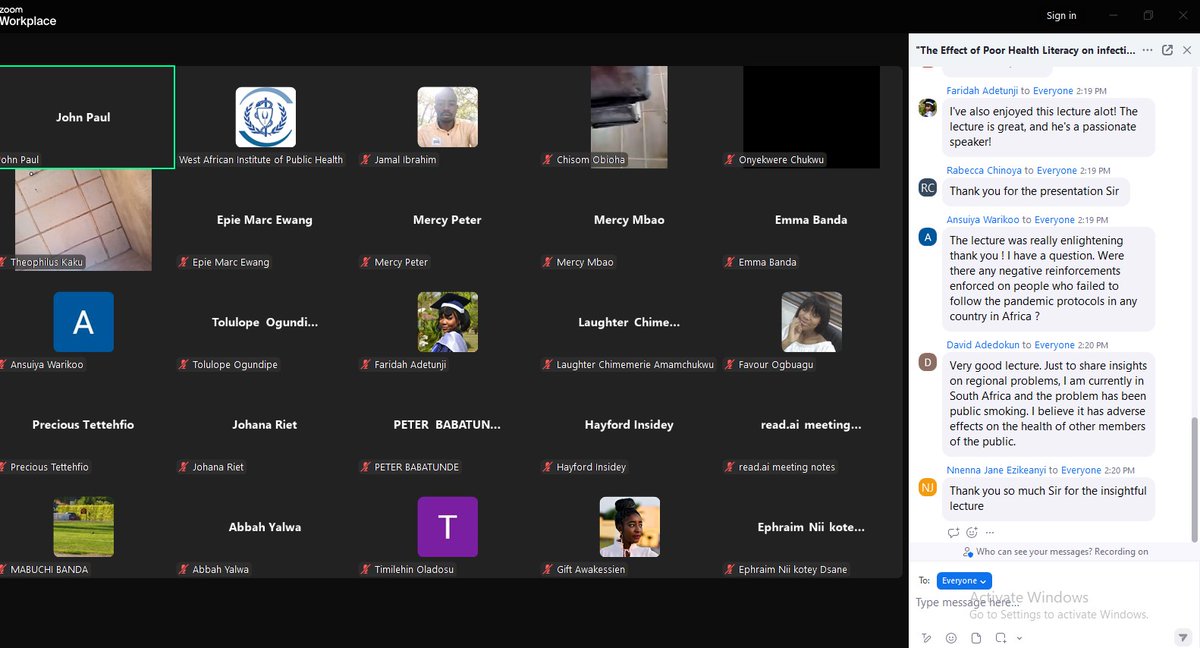Image resolution: width=1200 pixels, height=648 pixels.
Task: Click Chisom Obioha's muted microphone icon
Action: tap(549, 160)
